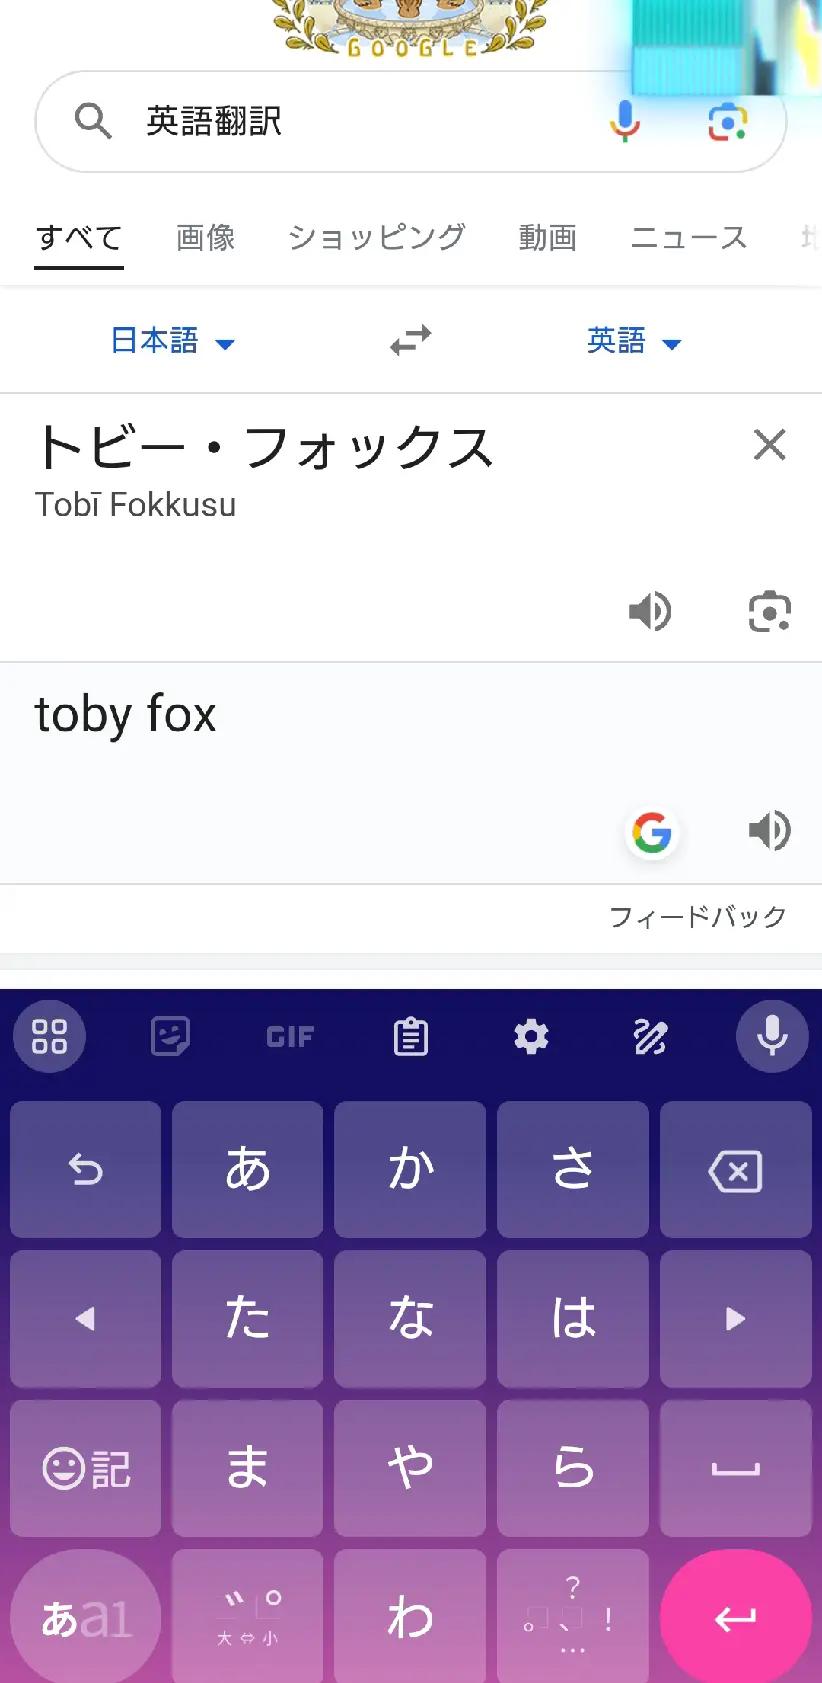Tap the Google logo button beside translation
The image size is (822, 1683).
[x=652, y=832]
